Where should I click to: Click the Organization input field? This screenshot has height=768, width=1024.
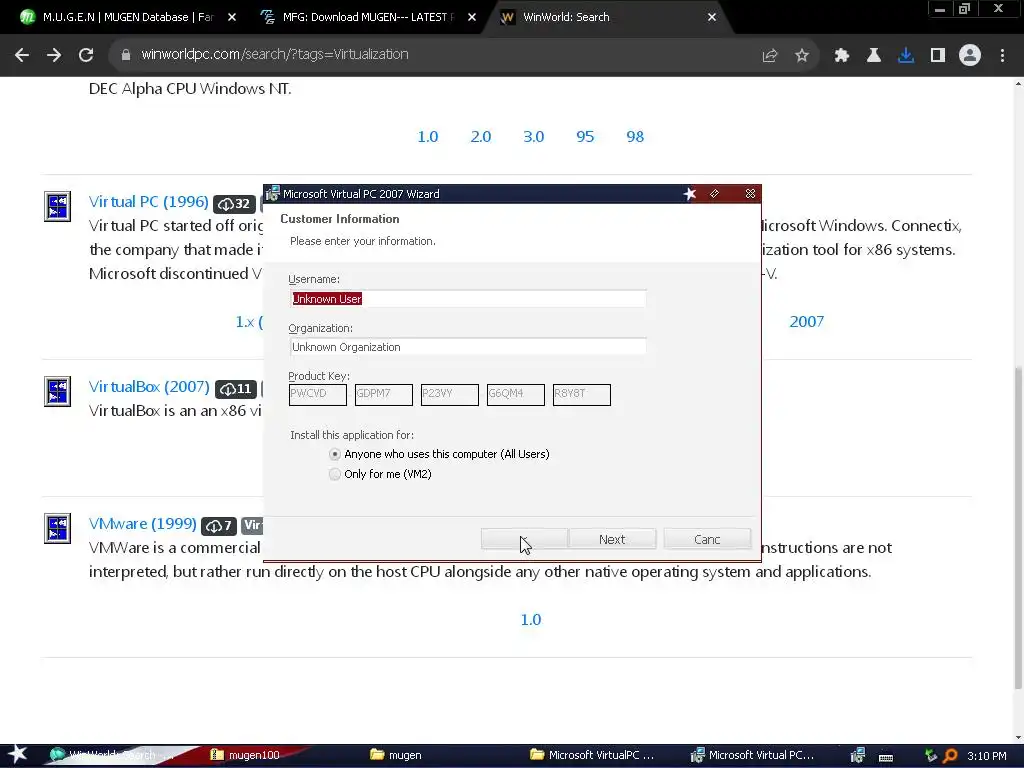tap(468, 347)
